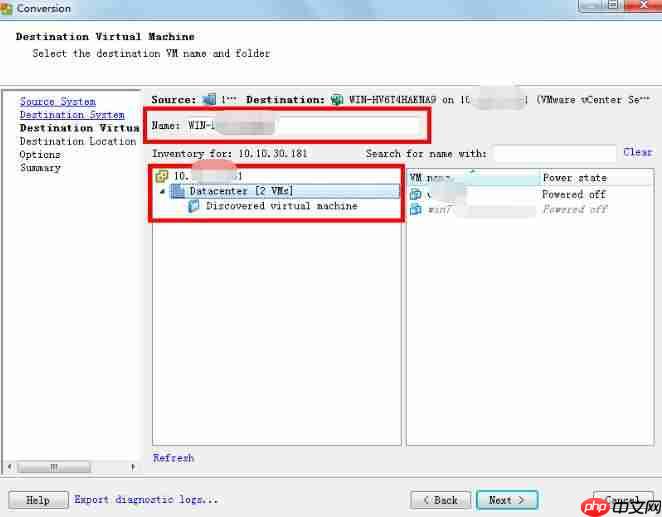Click the Discovered virtual machine folder icon
The width and height of the screenshot is (662, 517).
click(x=194, y=206)
